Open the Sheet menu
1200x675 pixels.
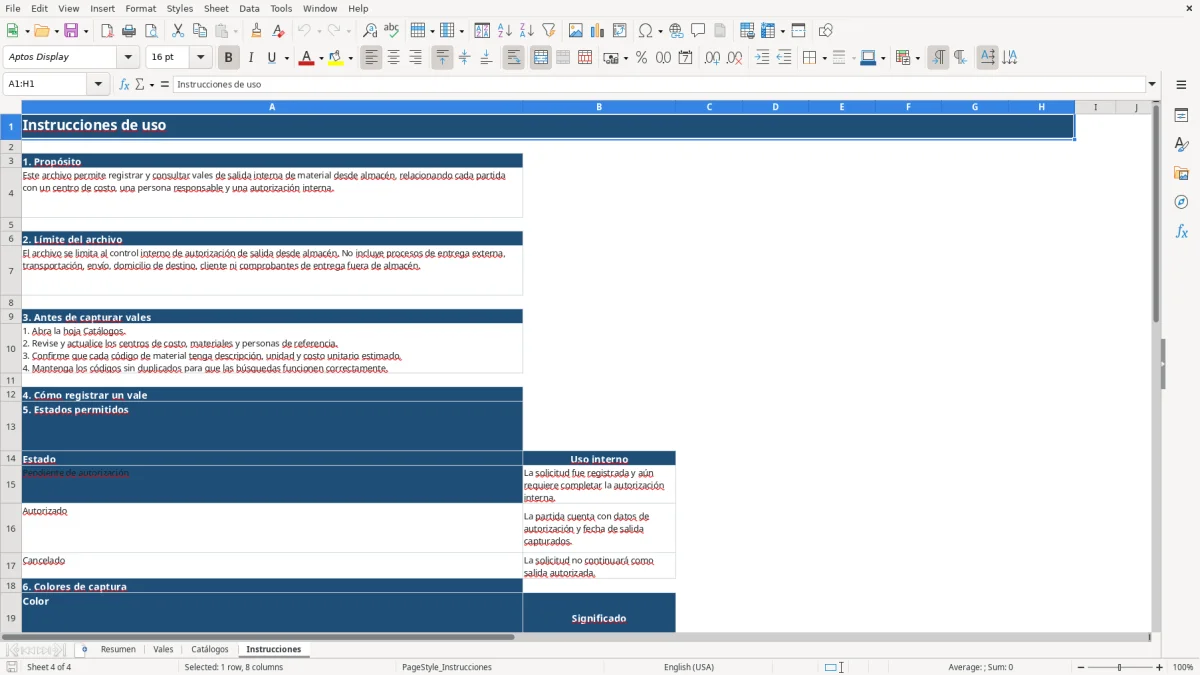217,8
